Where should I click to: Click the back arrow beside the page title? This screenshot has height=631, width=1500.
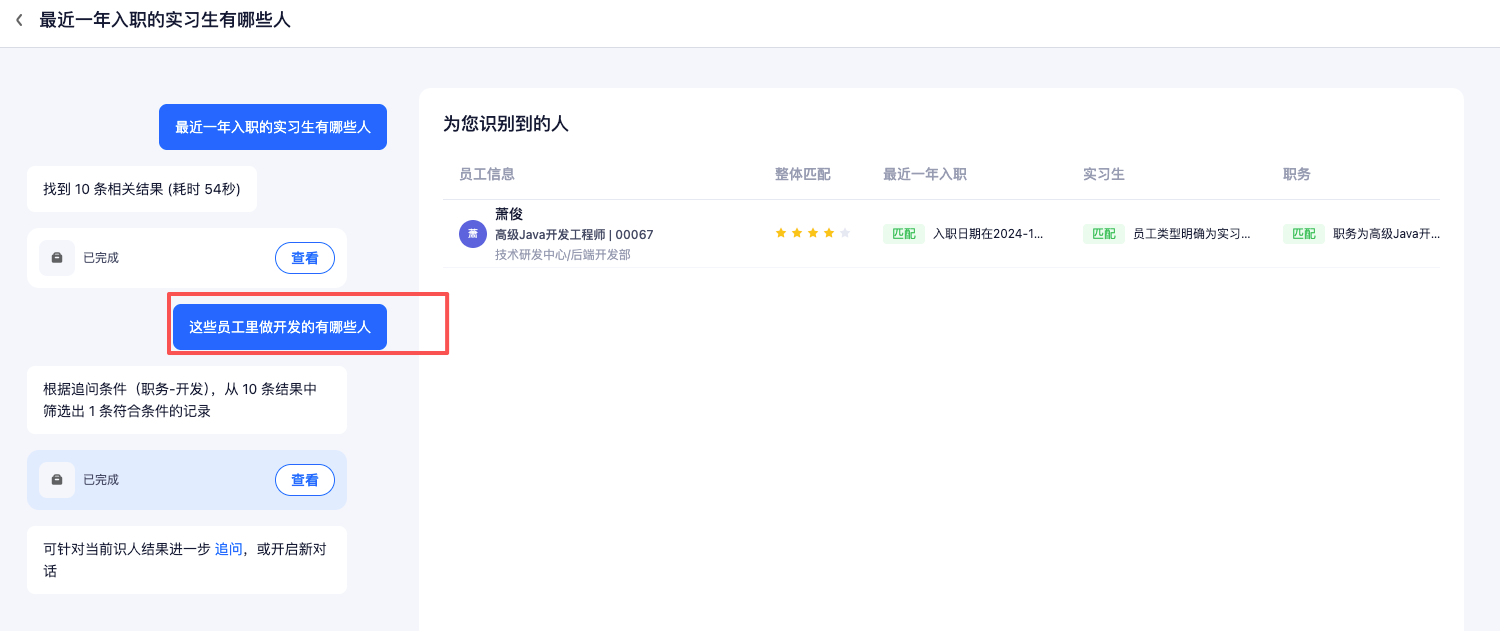tap(19, 20)
